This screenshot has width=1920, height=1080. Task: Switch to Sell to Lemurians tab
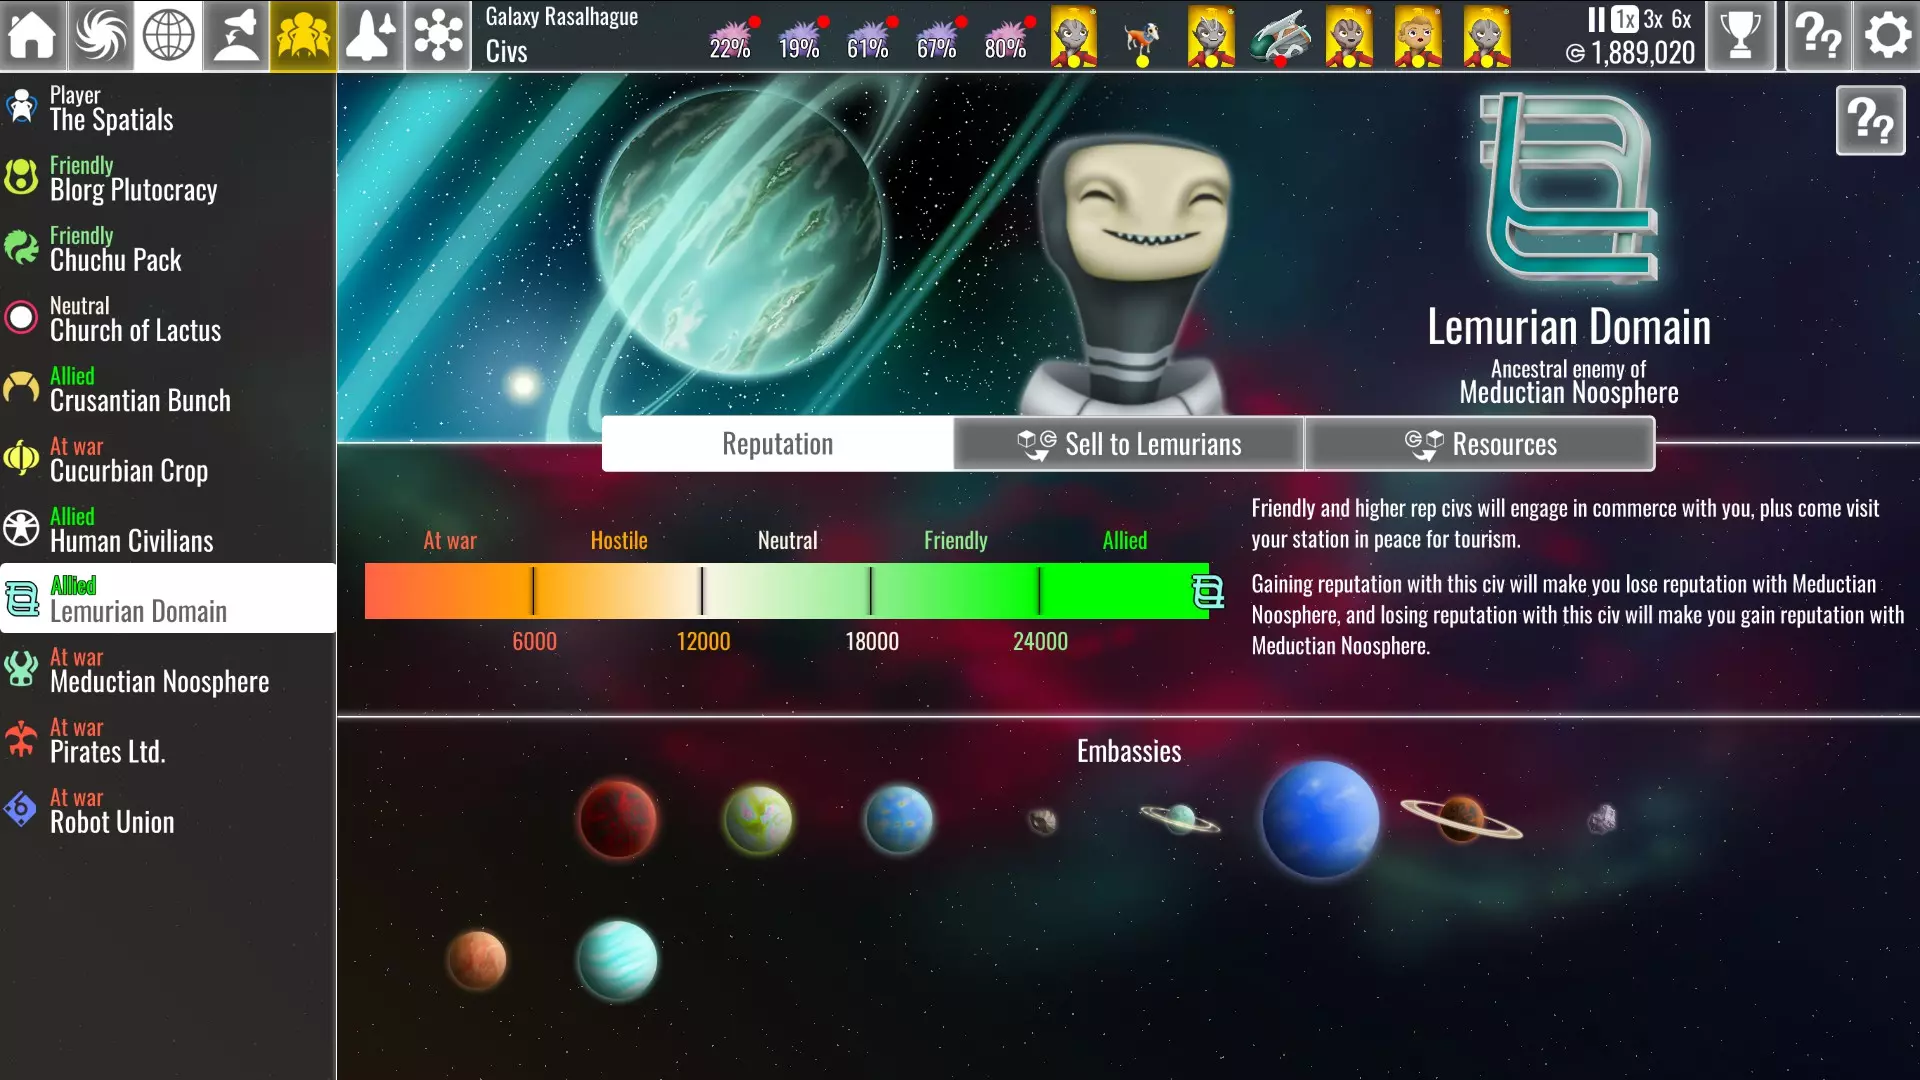tap(1128, 444)
